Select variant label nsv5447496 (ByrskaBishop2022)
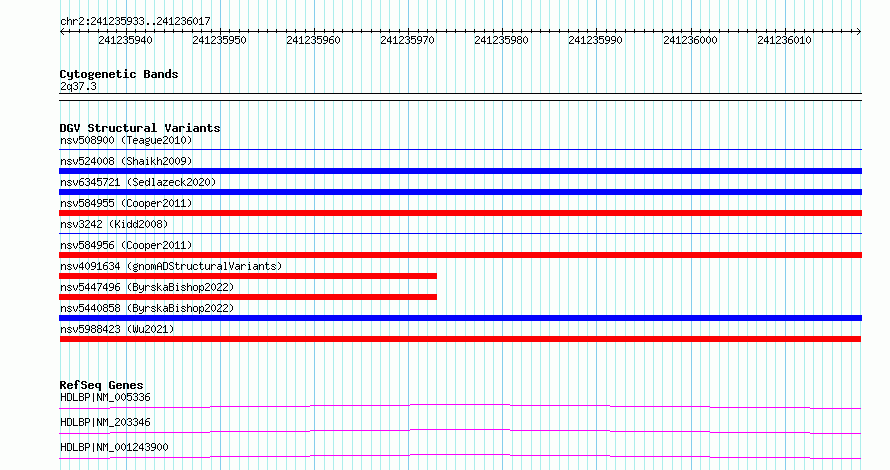The image size is (890, 470). click(x=147, y=287)
